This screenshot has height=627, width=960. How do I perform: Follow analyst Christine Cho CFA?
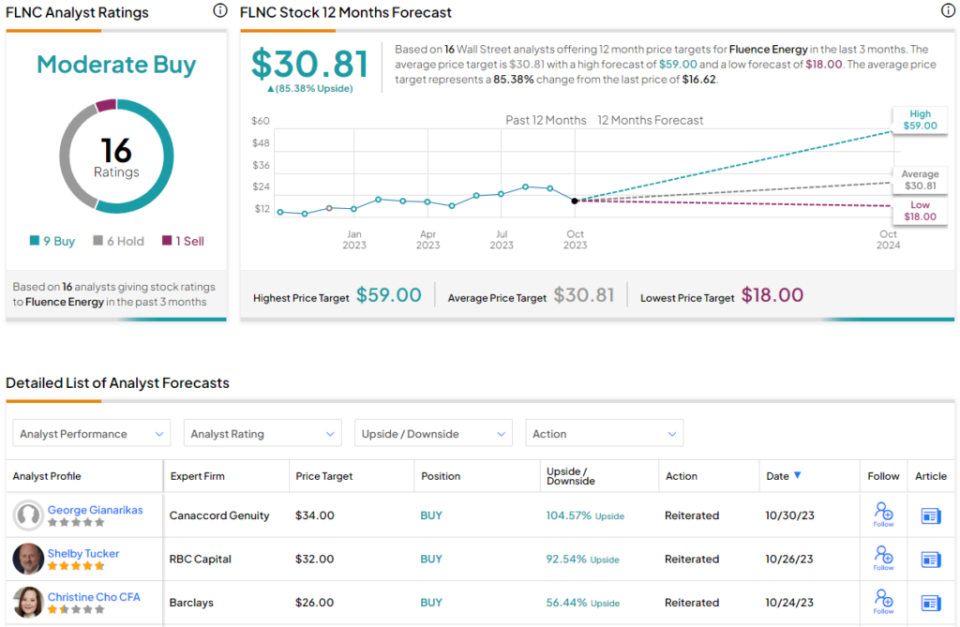[883, 602]
